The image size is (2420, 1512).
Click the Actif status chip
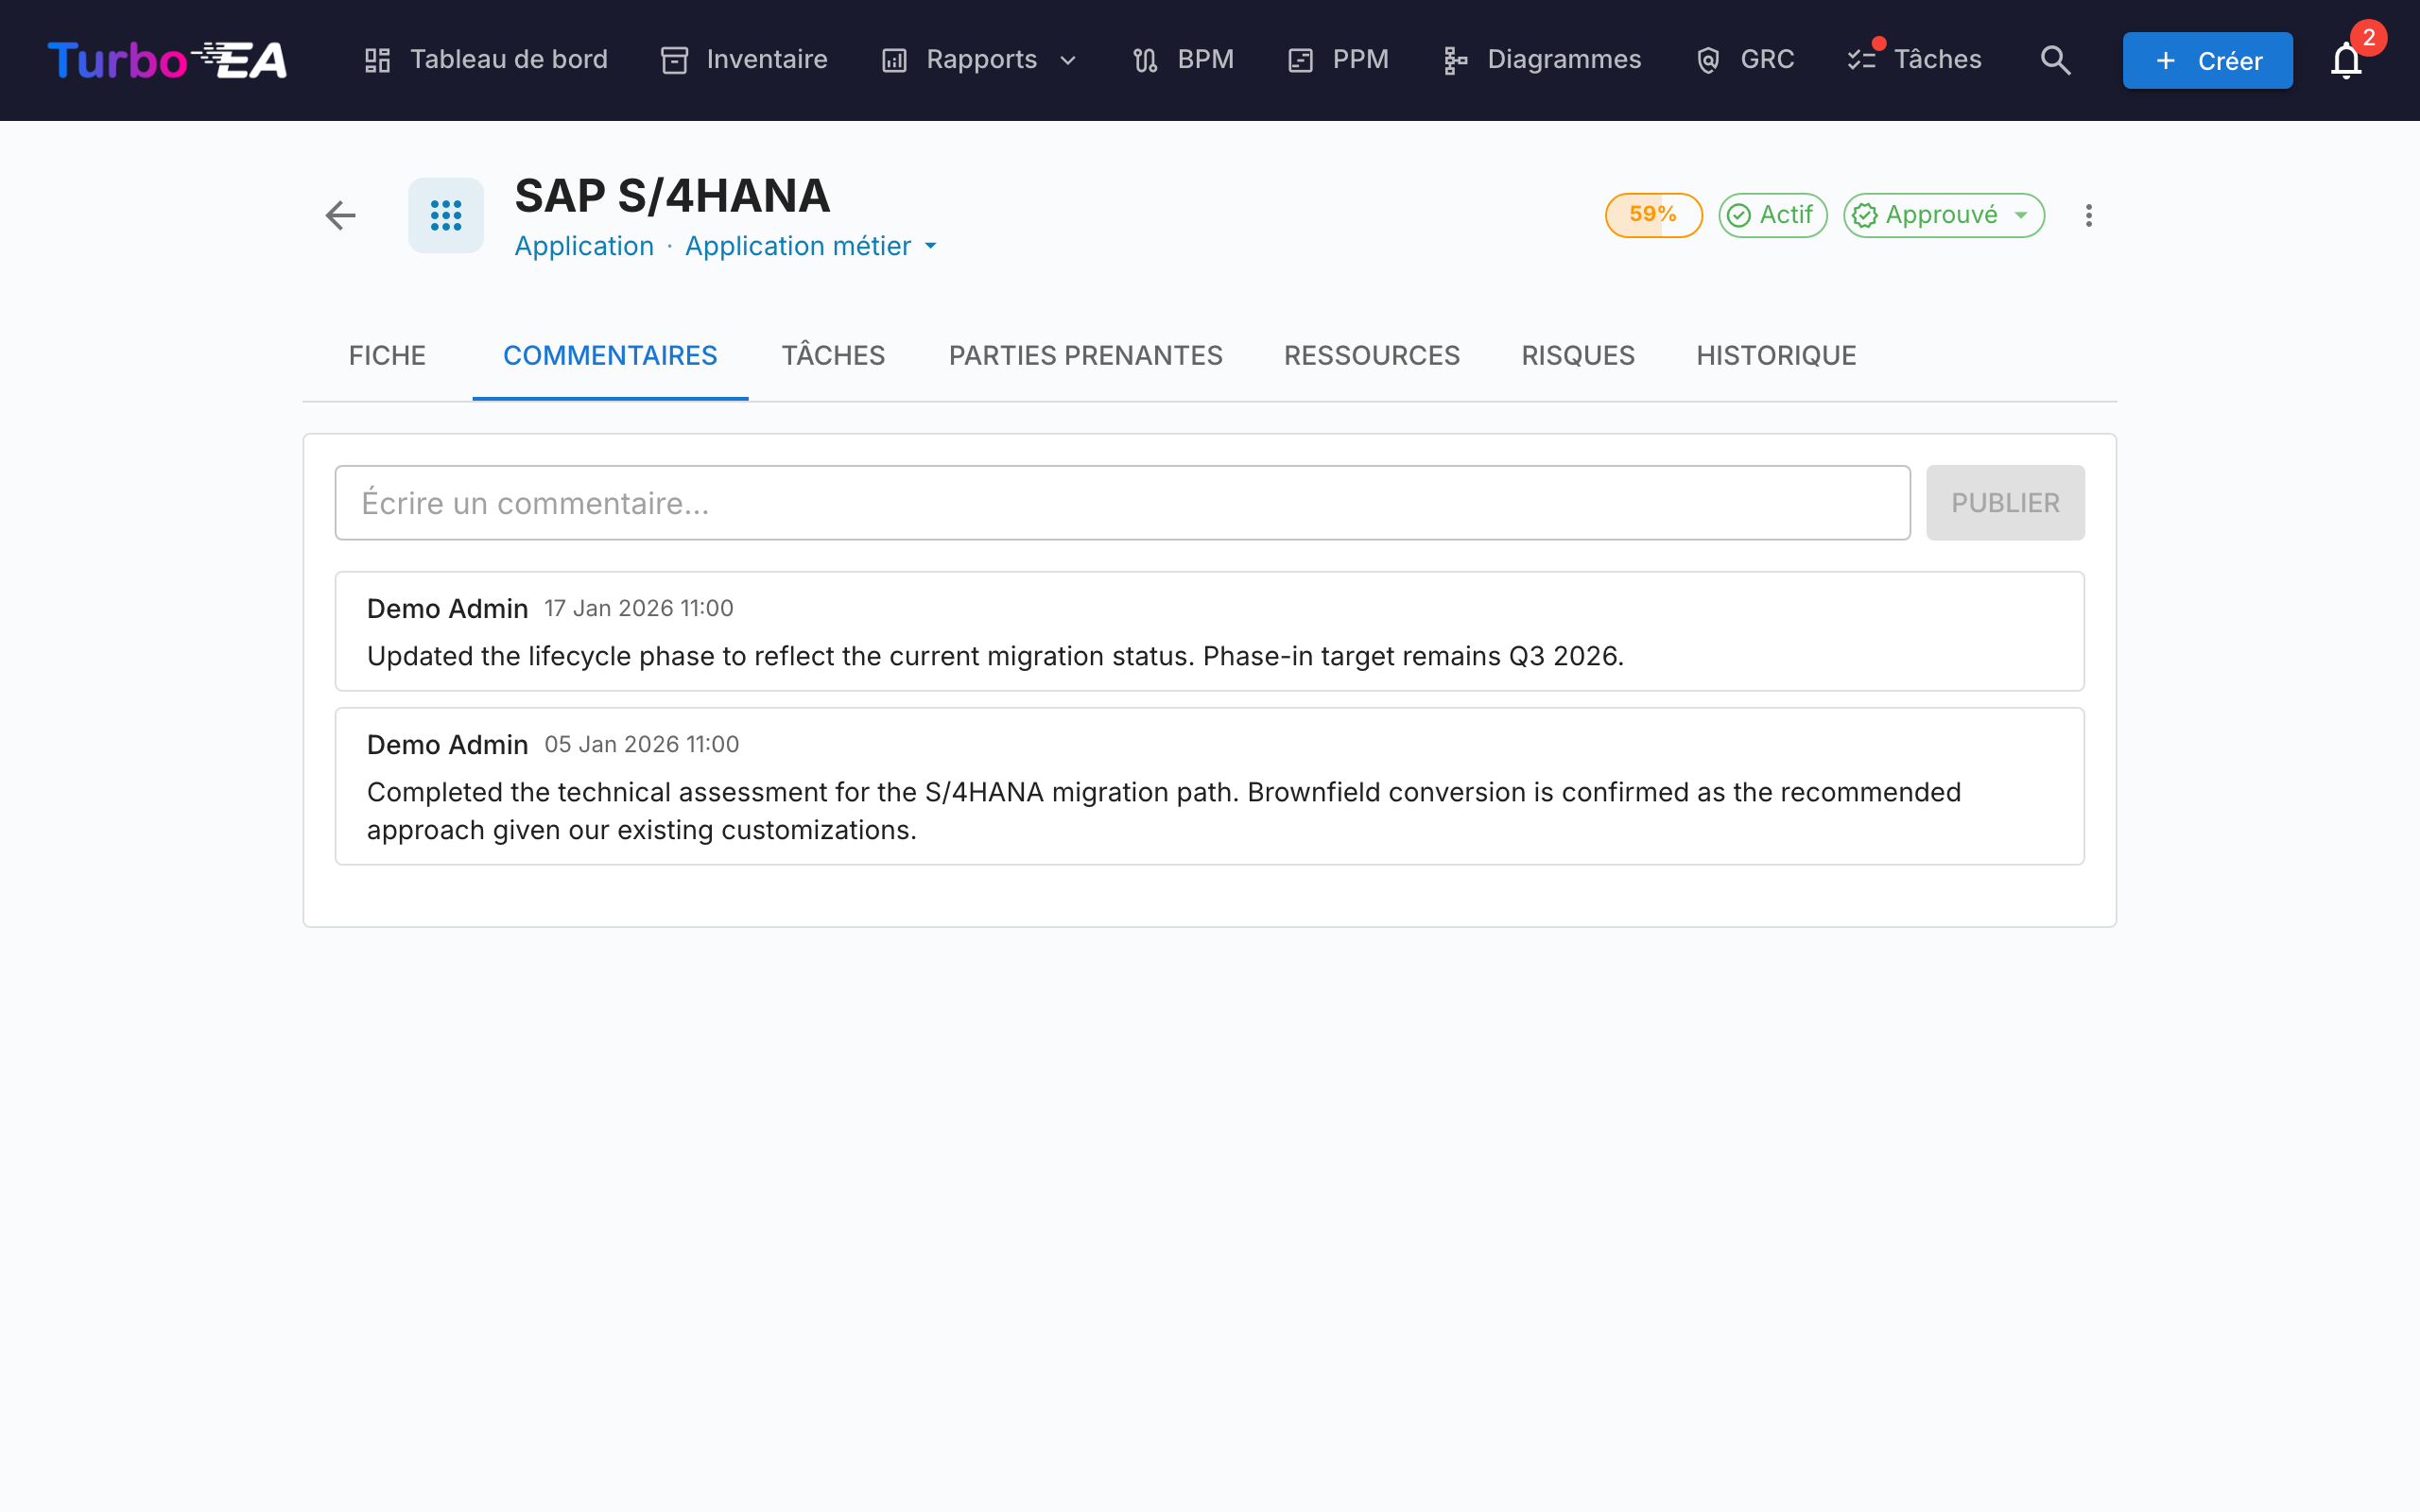point(1772,215)
